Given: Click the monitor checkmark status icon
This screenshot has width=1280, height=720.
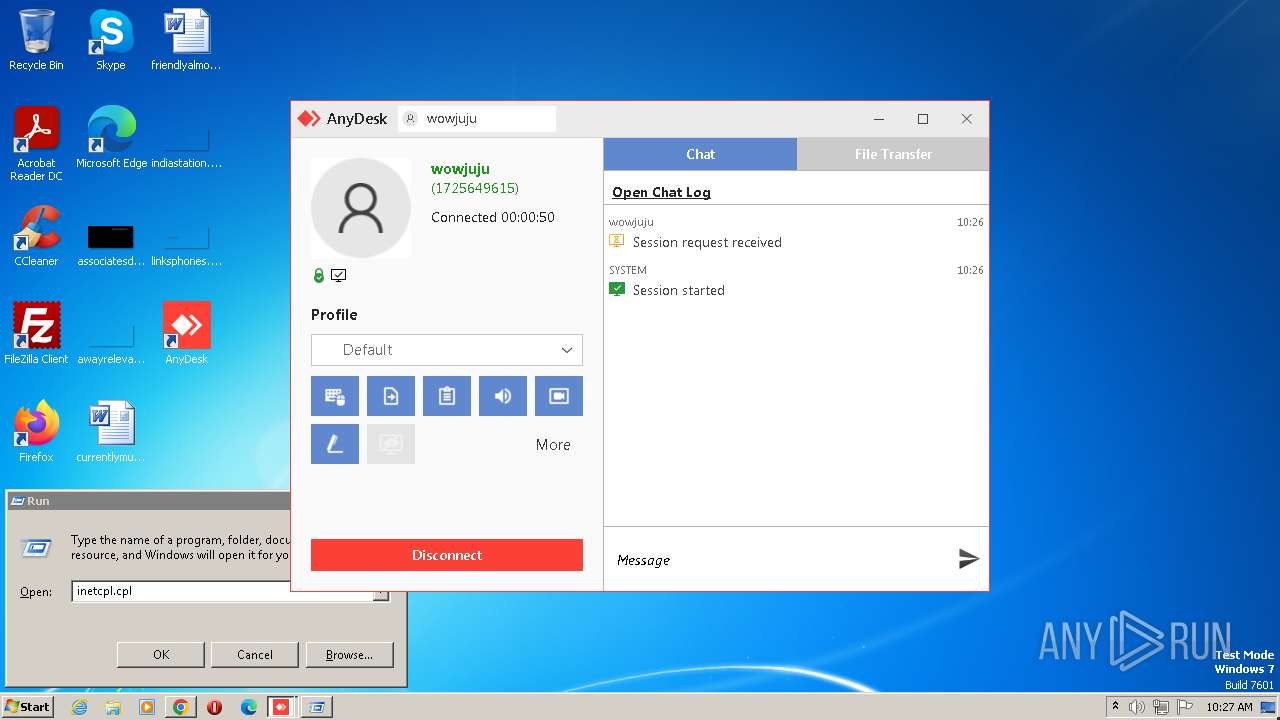Looking at the screenshot, I should pos(339,276).
